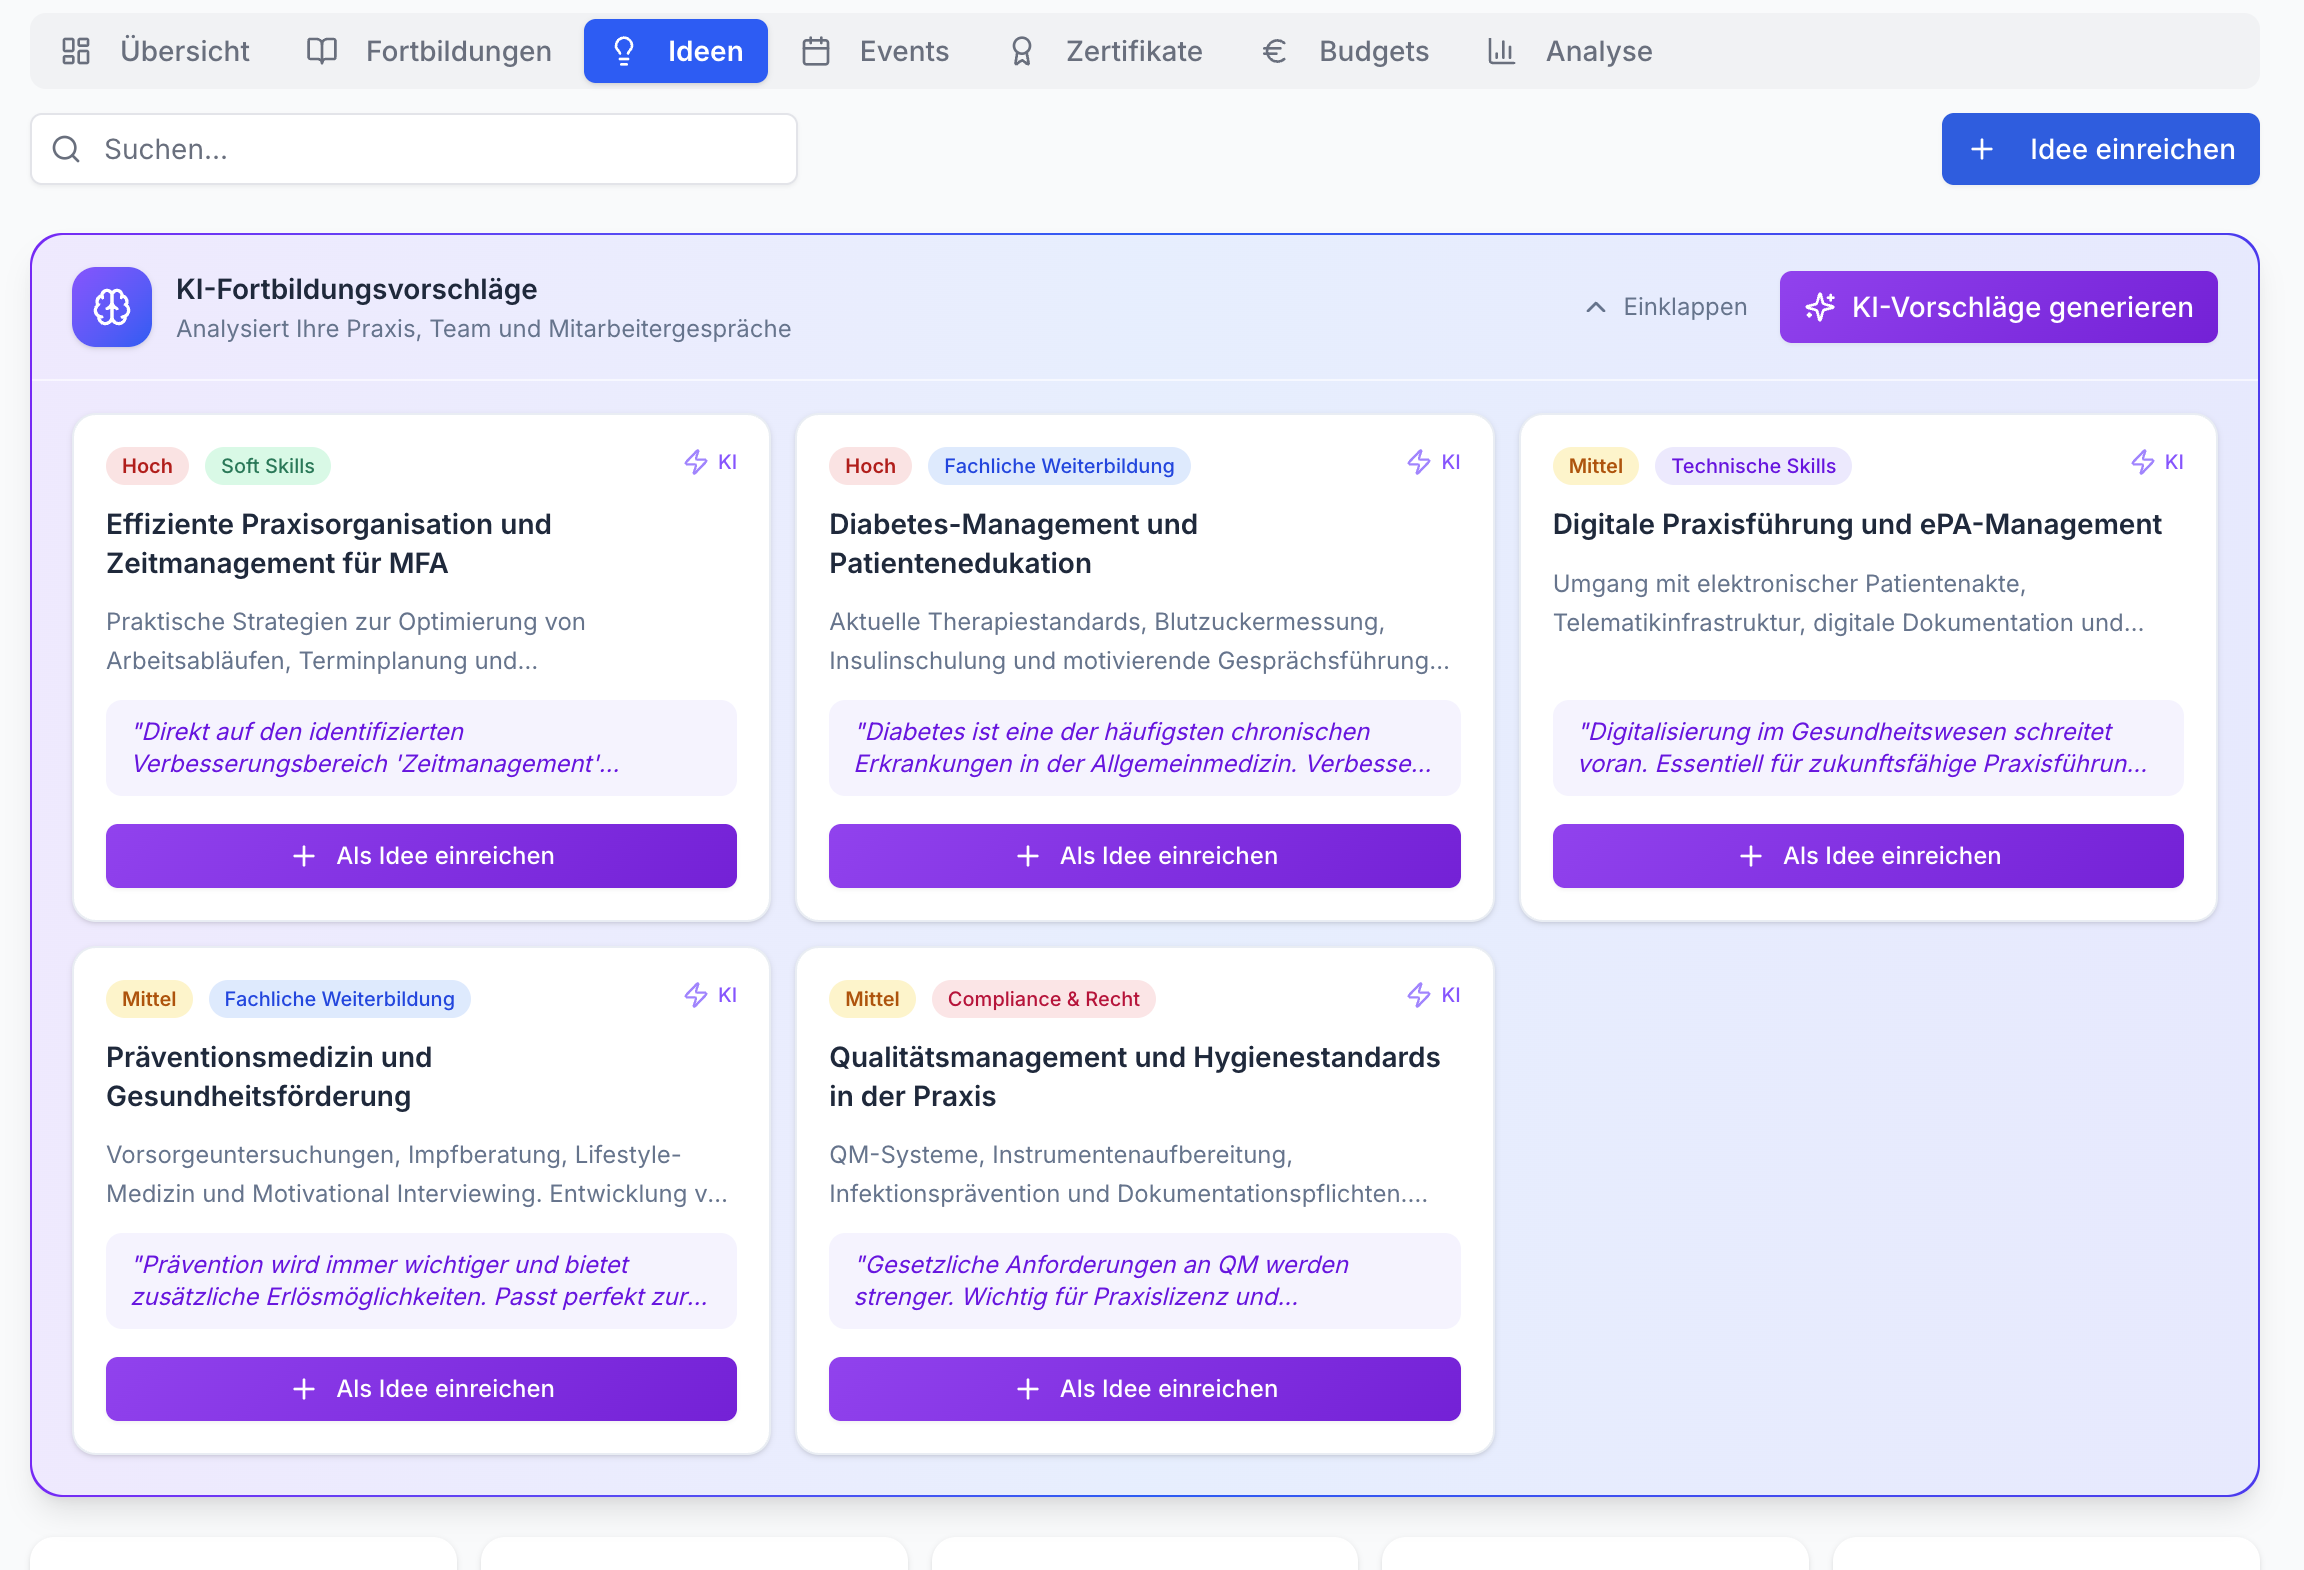Viewport: 2304px width, 1570px height.
Task: Click the KI lightning icon on Präventionsmedizin card
Action: pyautogui.click(x=696, y=995)
